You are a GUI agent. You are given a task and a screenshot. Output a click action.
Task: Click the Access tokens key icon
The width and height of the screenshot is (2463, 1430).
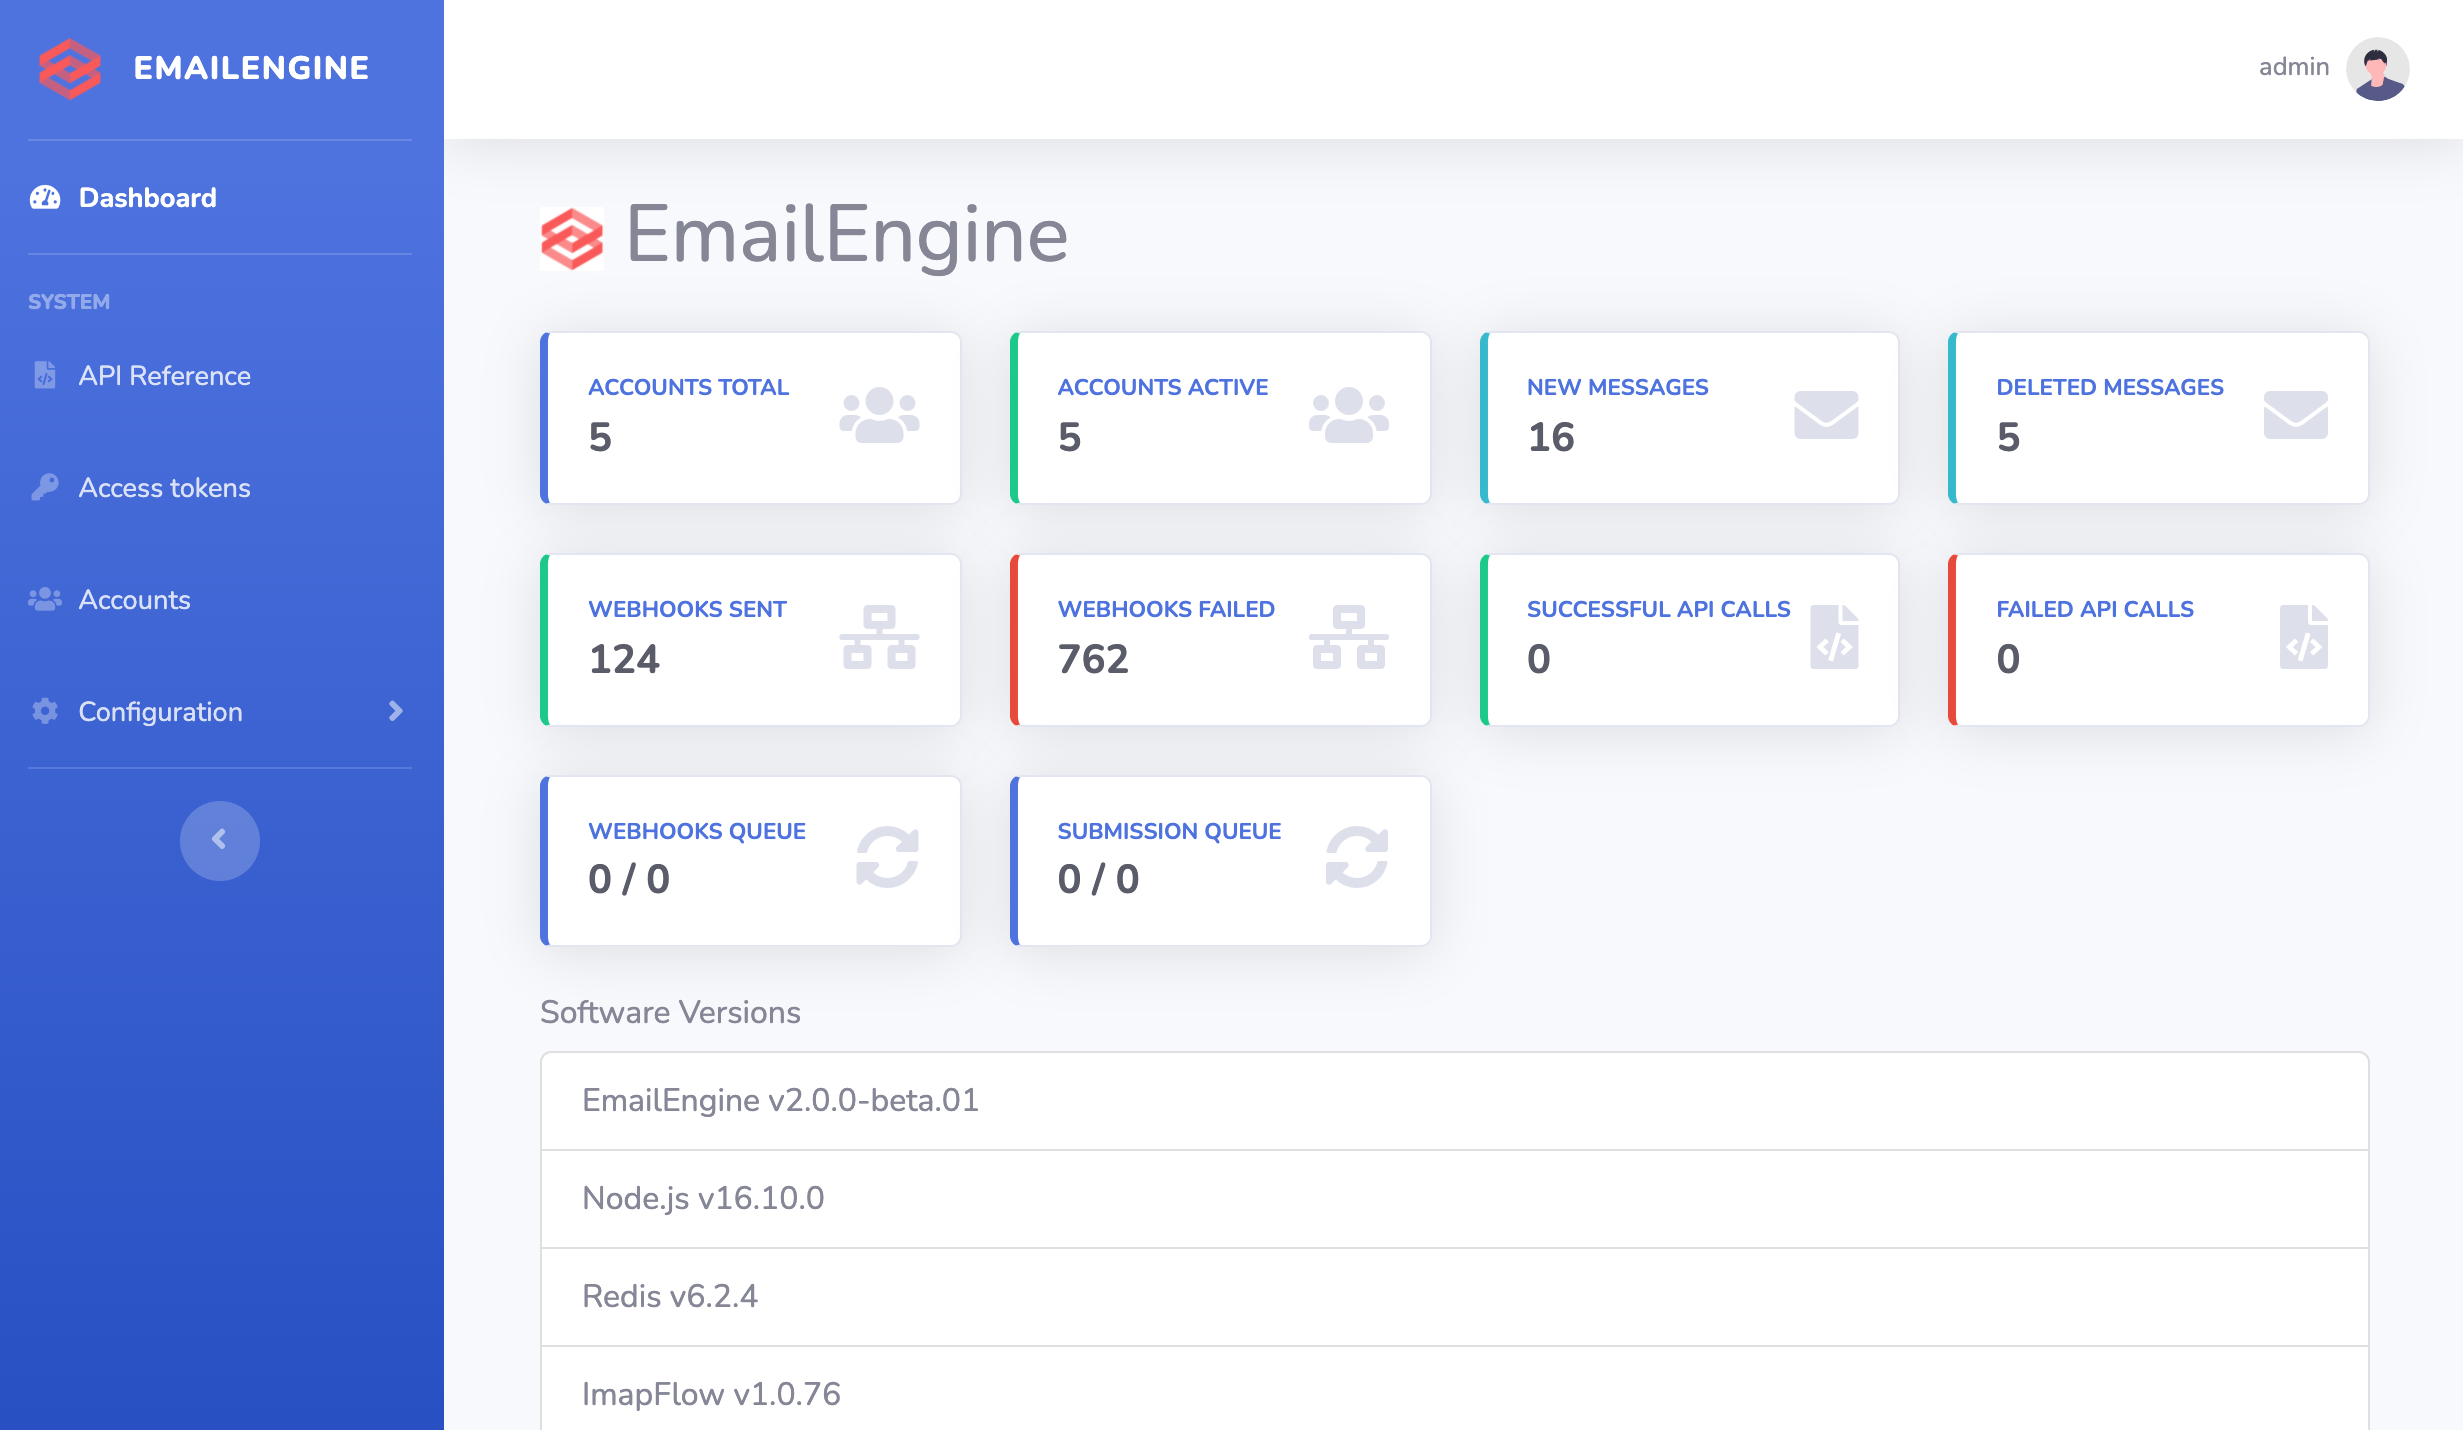45,487
